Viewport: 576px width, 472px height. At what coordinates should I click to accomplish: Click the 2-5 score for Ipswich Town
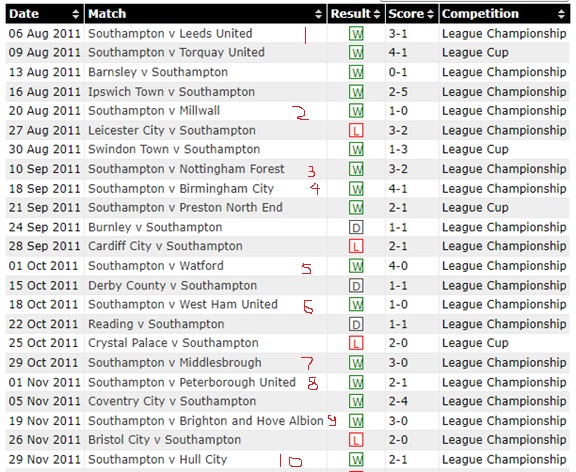tap(398, 92)
